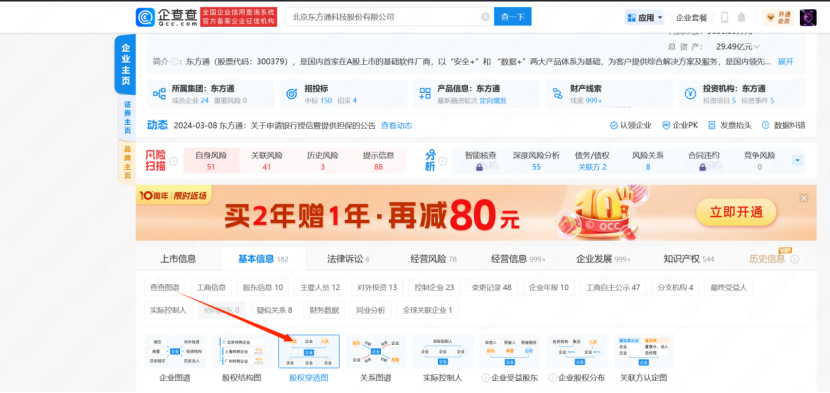
Task: Click the 查看动态 link
Action: [396, 126]
